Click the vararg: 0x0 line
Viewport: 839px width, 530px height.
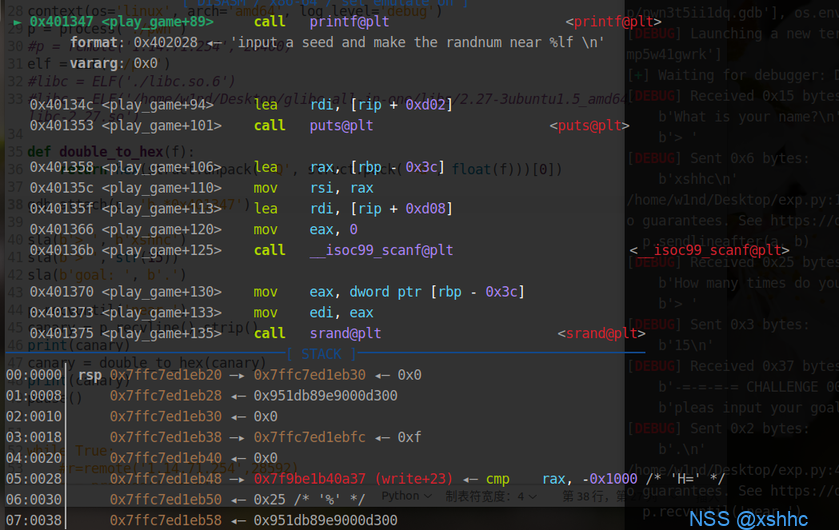tap(113, 63)
